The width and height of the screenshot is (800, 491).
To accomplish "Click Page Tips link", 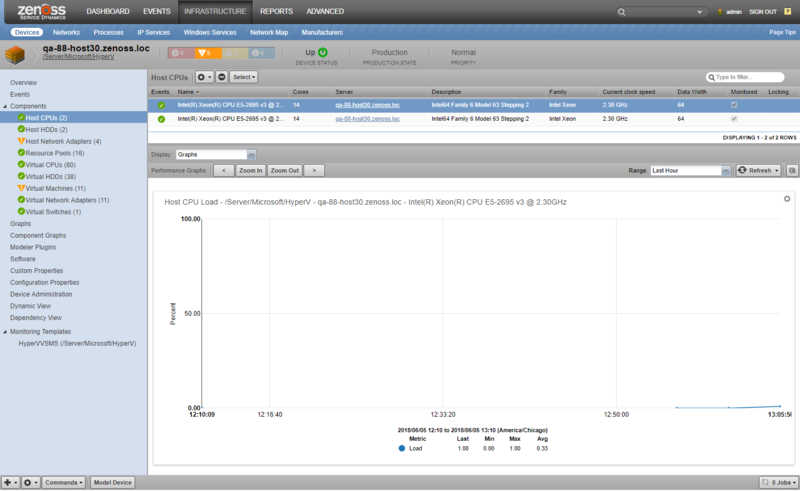I will point(782,32).
